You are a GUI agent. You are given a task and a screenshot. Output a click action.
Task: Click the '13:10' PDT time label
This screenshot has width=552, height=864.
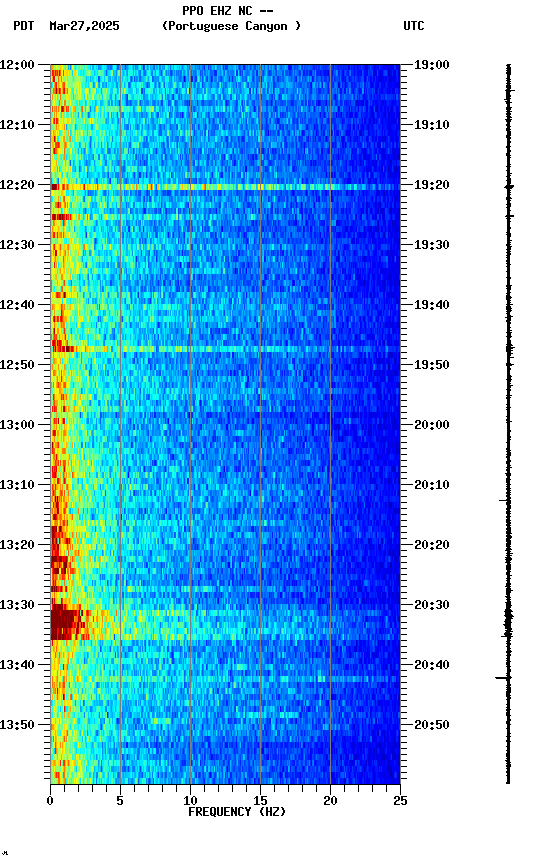pyautogui.click(x=17, y=485)
